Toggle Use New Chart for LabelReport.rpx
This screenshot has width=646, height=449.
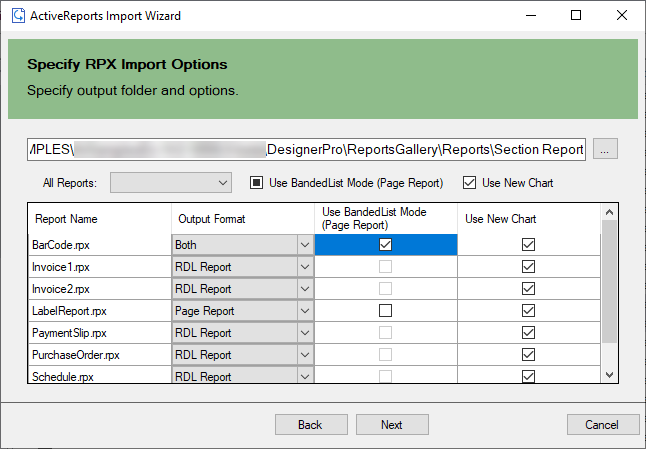pos(528,311)
